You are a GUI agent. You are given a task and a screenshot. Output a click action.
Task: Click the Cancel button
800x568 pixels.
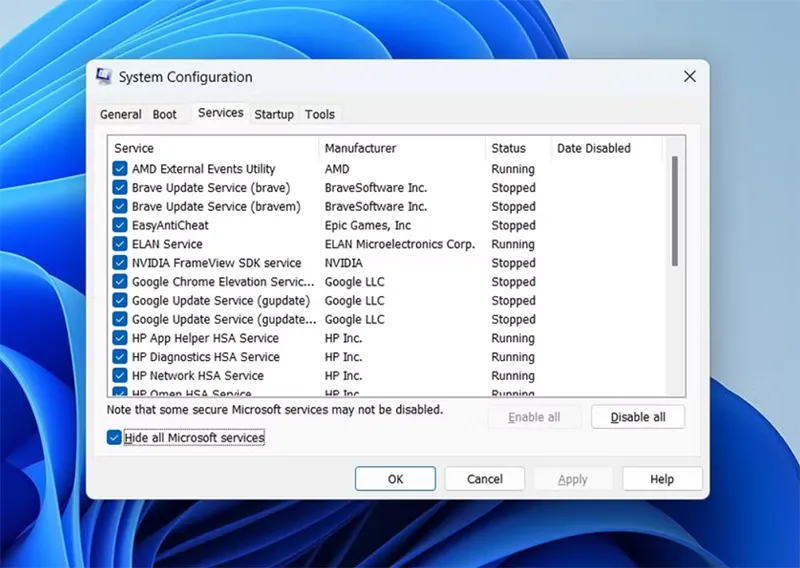click(484, 479)
